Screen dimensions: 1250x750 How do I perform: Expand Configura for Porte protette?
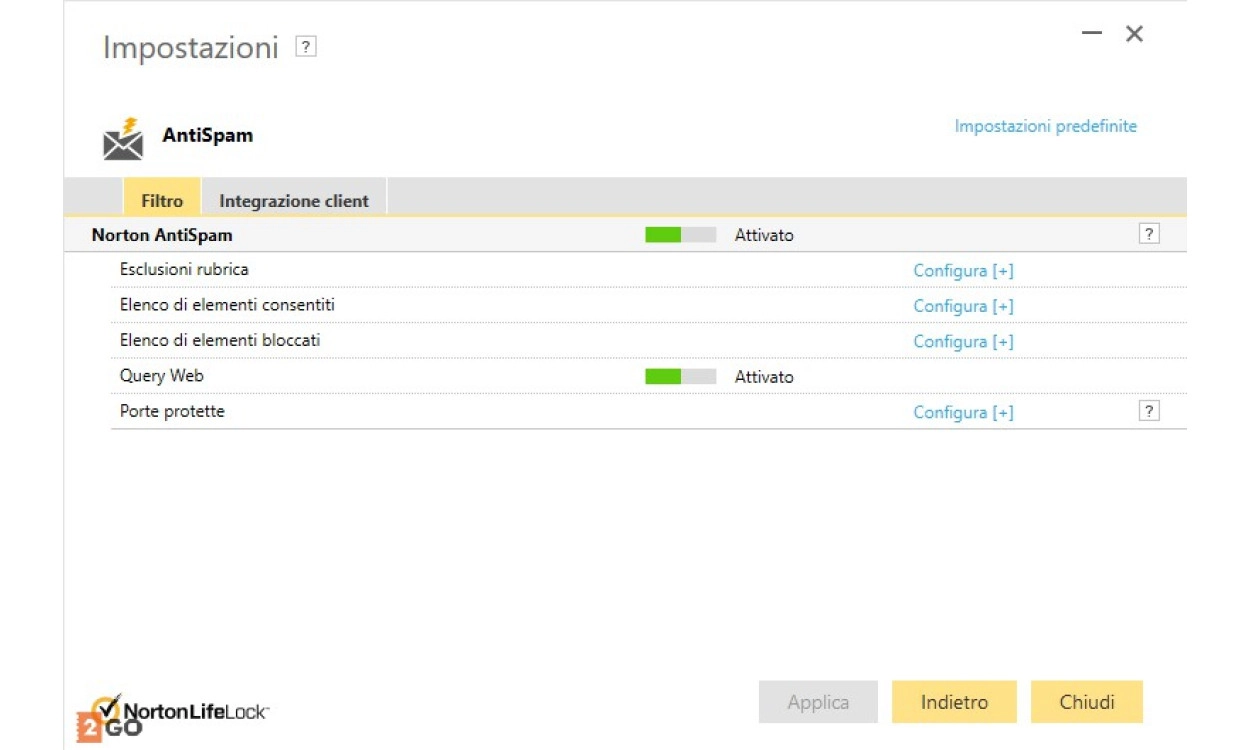point(963,413)
